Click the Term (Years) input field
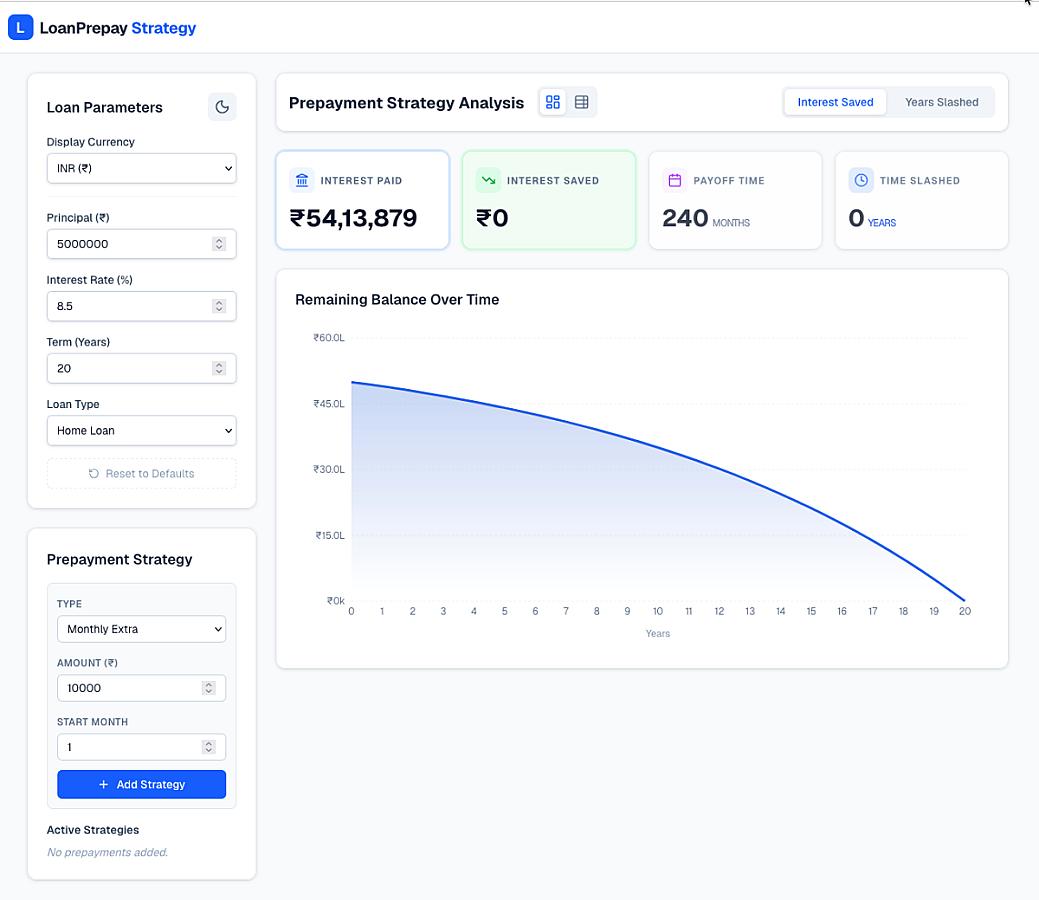The image size is (1039, 900). [x=142, y=368]
